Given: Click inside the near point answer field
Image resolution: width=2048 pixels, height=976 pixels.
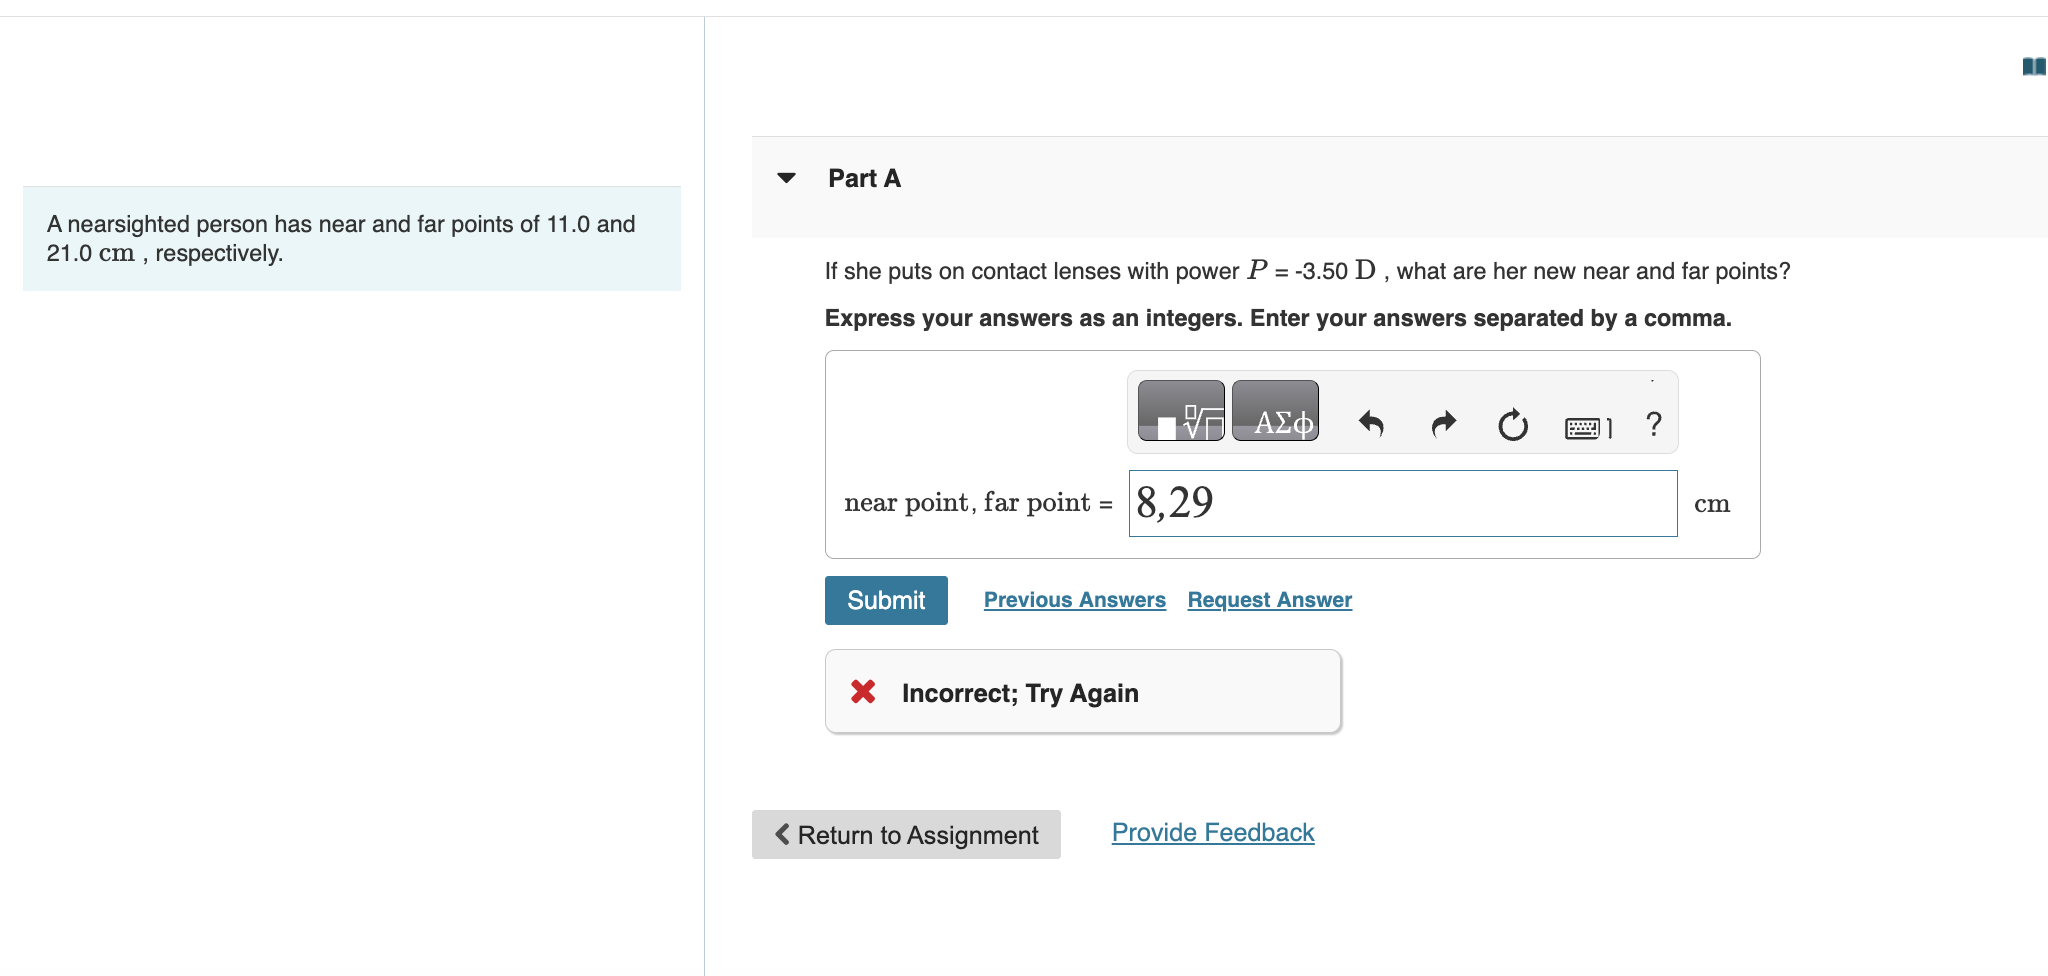Looking at the screenshot, I should pos(1400,503).
